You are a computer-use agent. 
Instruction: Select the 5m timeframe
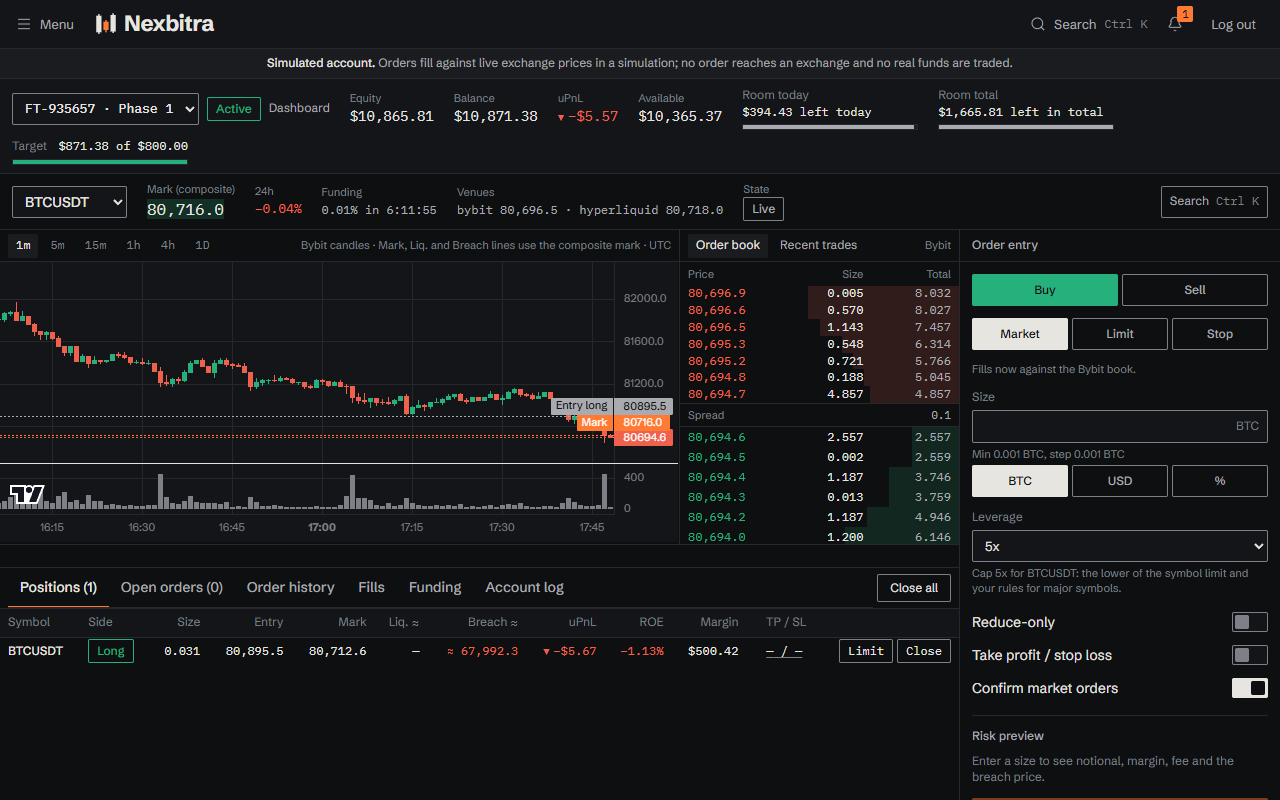[58, 245]
